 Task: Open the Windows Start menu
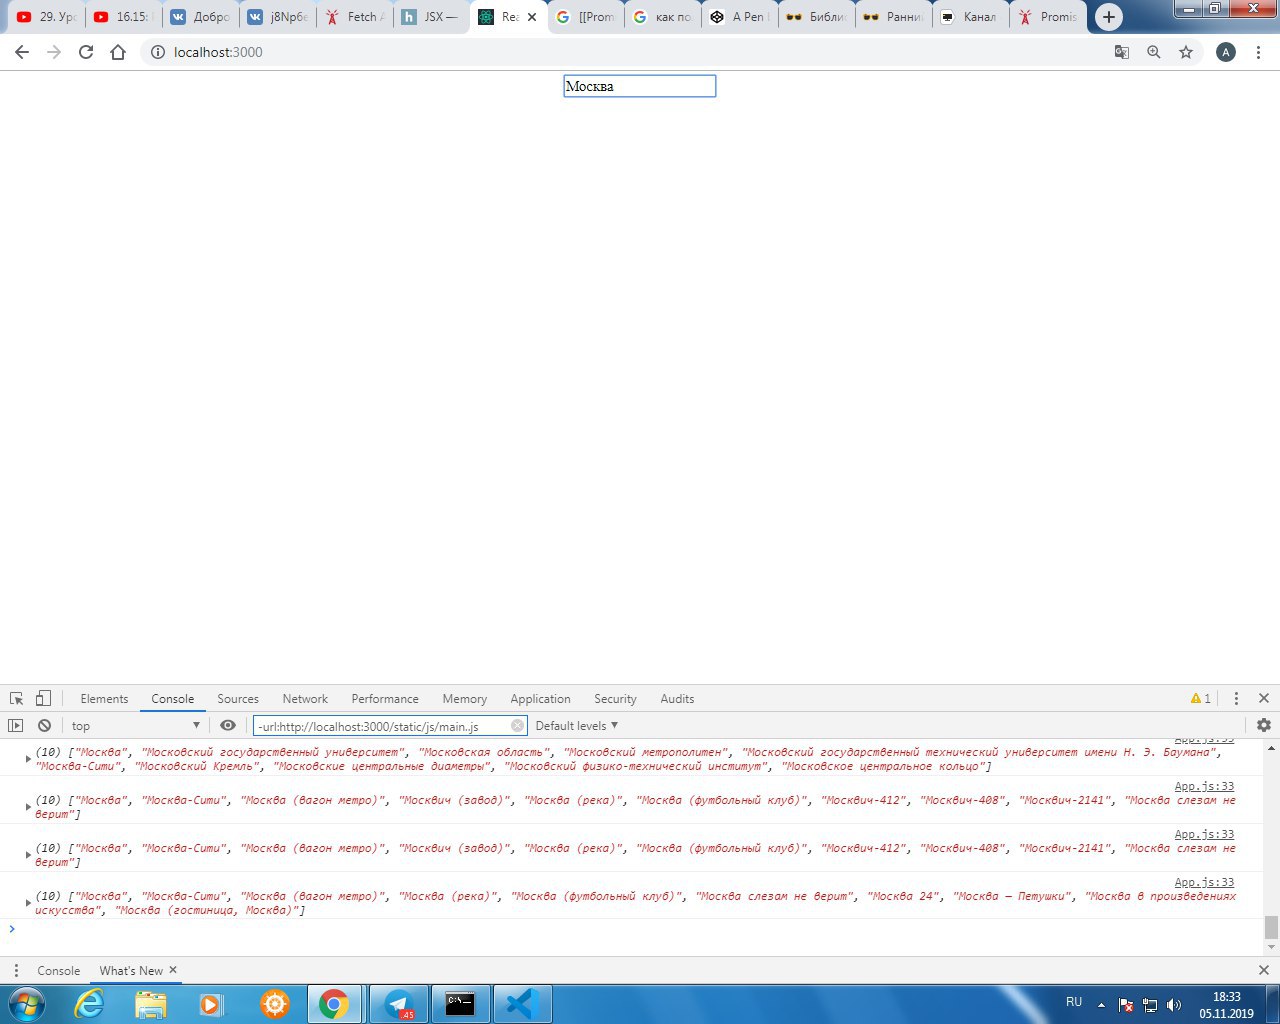(x=27, y=1003)
